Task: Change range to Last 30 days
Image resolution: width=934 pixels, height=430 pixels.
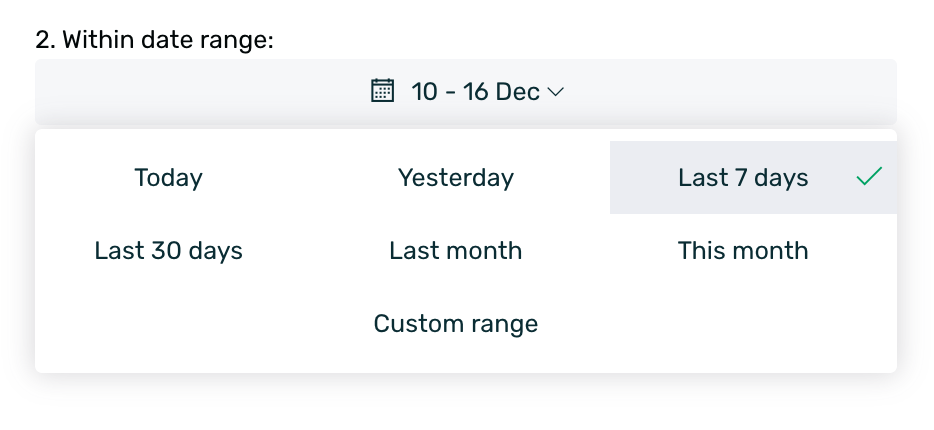Action: pos(168,250)
